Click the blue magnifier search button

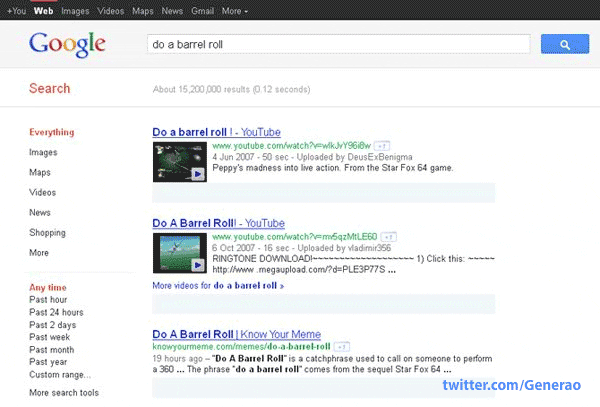pyautogui.click(x=565, y=44)
